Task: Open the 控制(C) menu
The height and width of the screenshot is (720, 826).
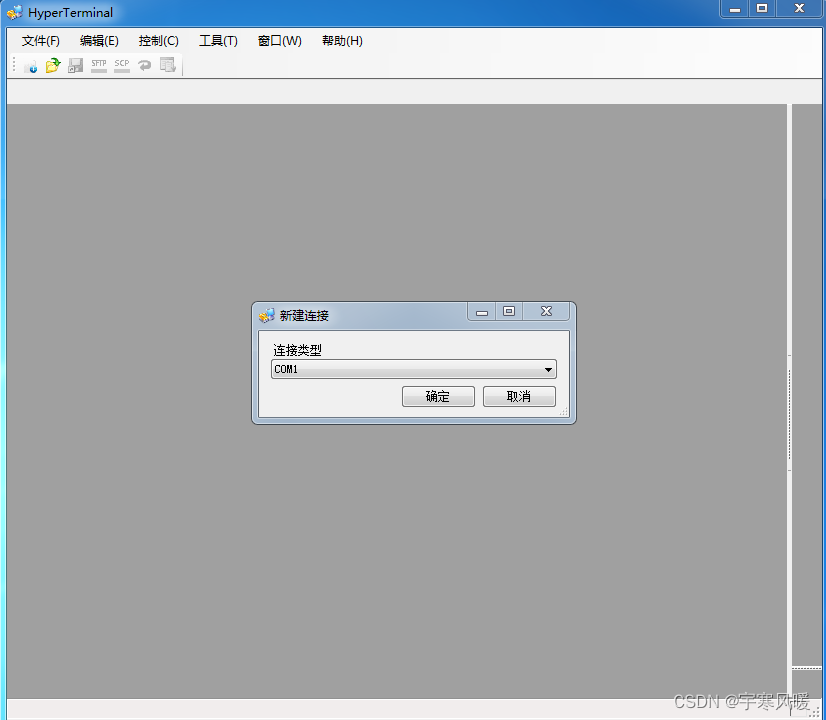Action: point(159,41)
